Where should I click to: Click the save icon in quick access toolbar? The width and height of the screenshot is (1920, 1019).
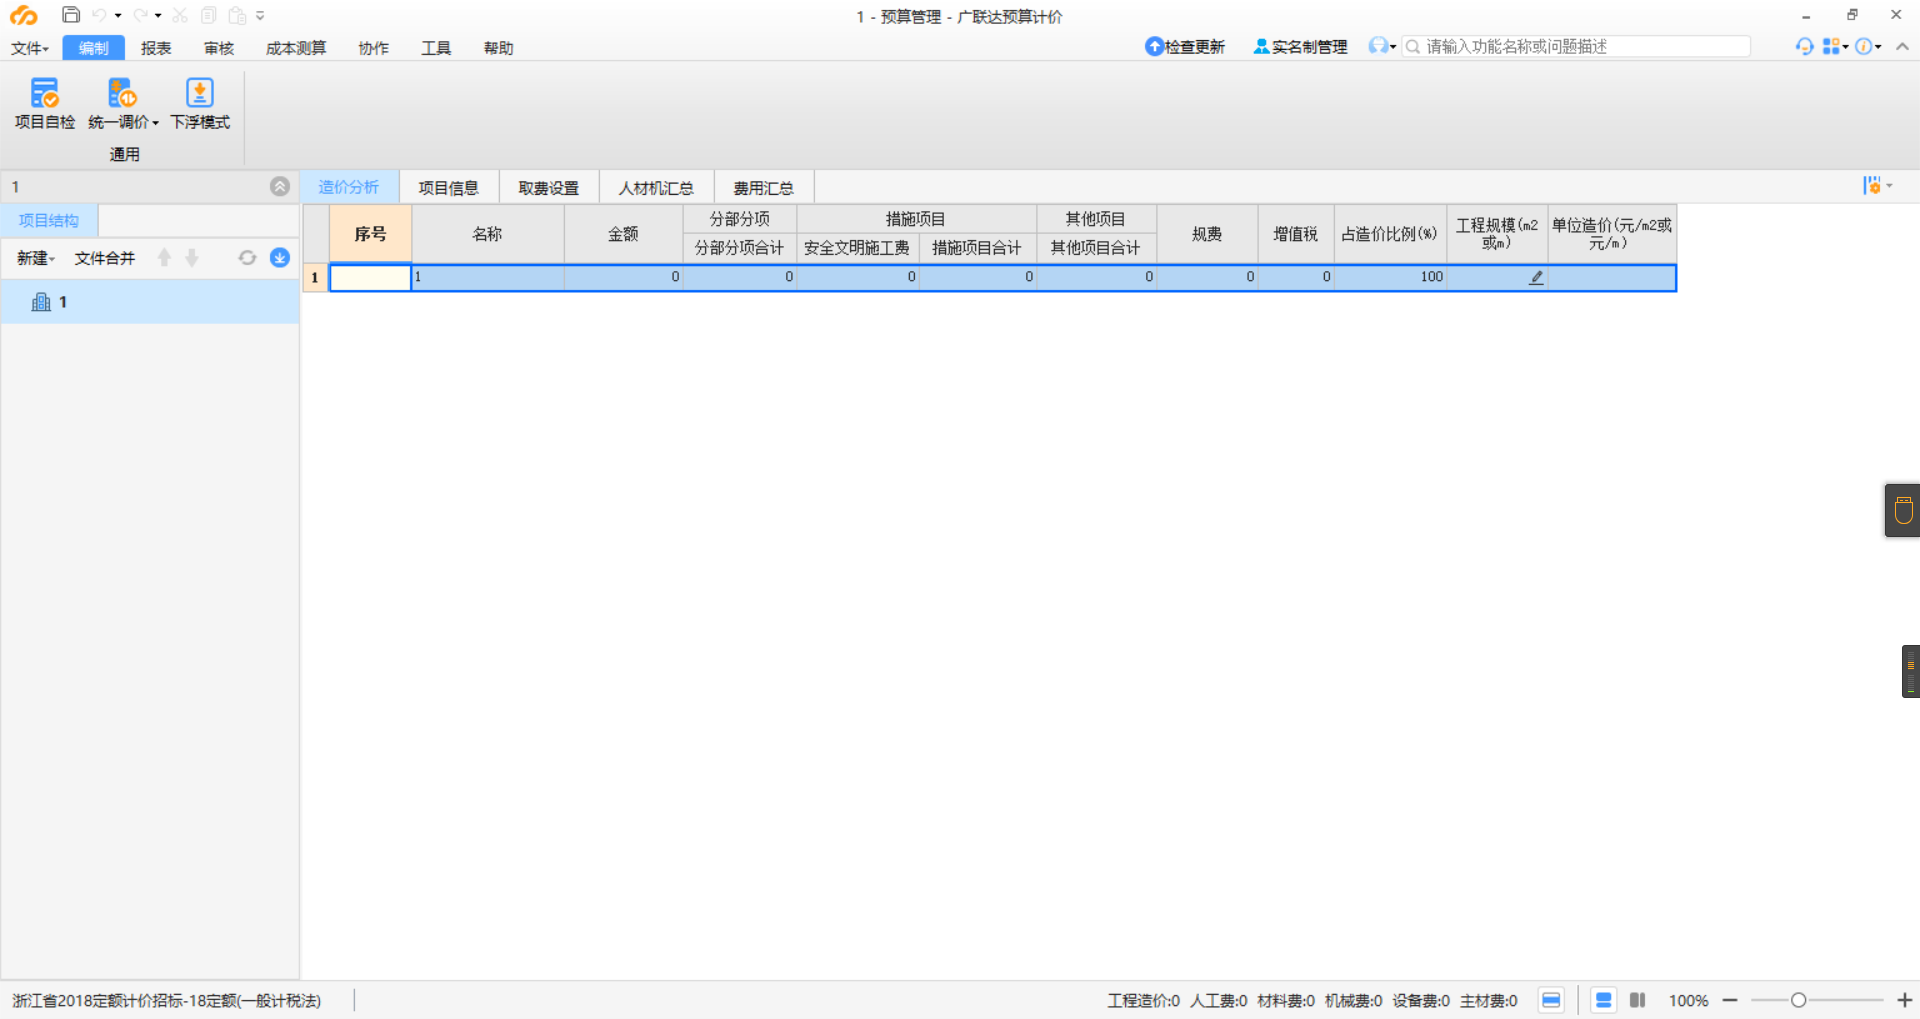70,15
